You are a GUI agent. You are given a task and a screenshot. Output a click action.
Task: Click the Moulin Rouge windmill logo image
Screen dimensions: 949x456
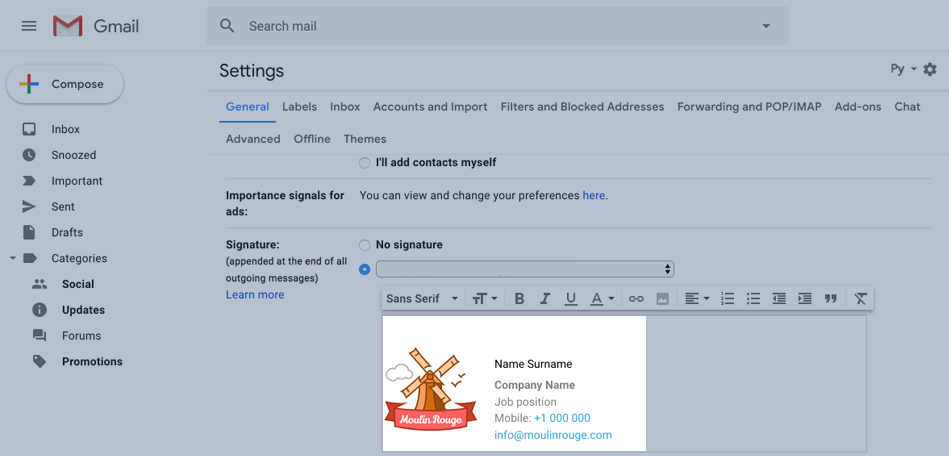tap(430, 389)
